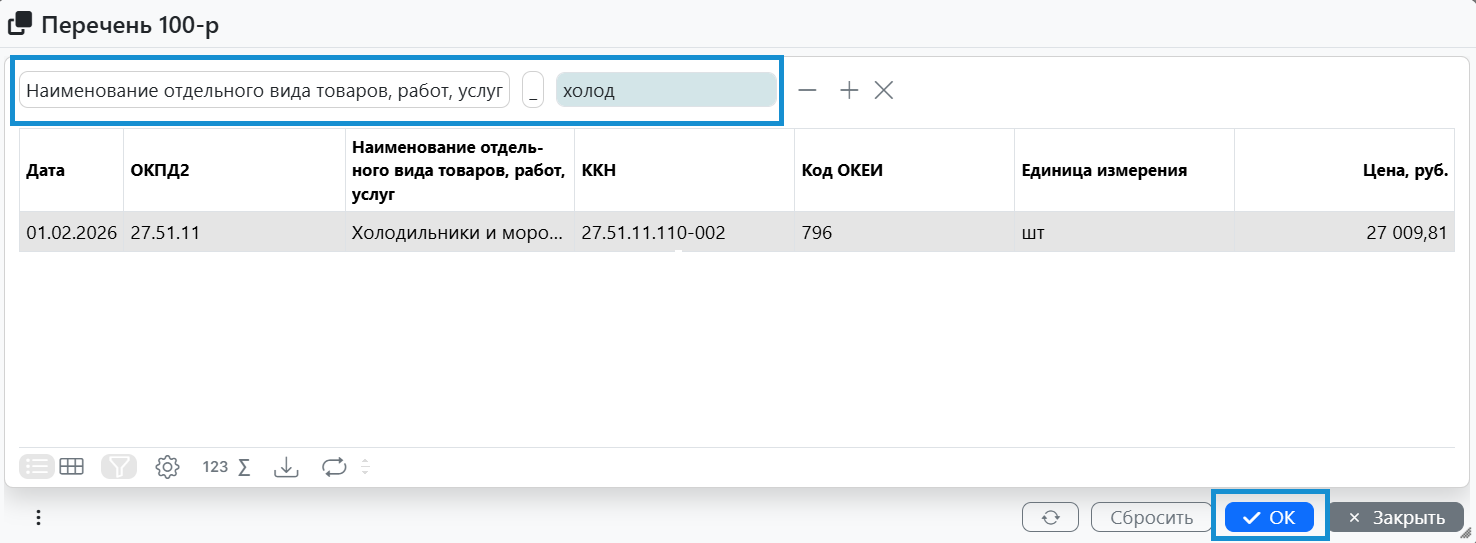Click the circular reload button near Сбросить
1476x543 pixels.
tap(1050, 517)
